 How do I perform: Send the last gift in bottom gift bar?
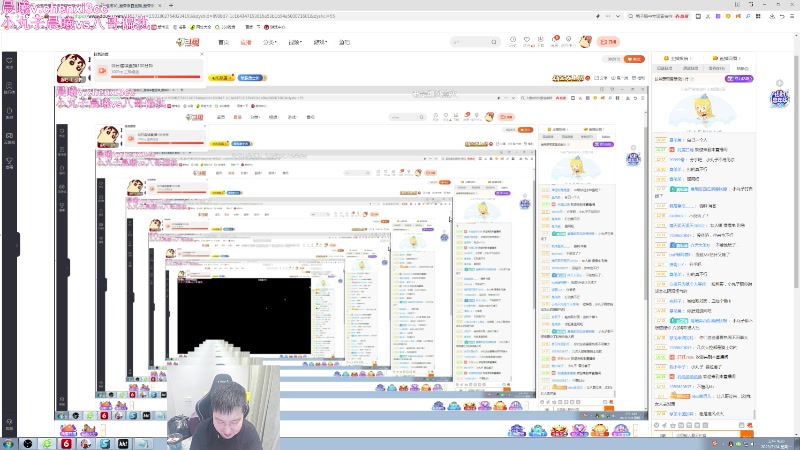pyautogui.click(x=620, y=430)
